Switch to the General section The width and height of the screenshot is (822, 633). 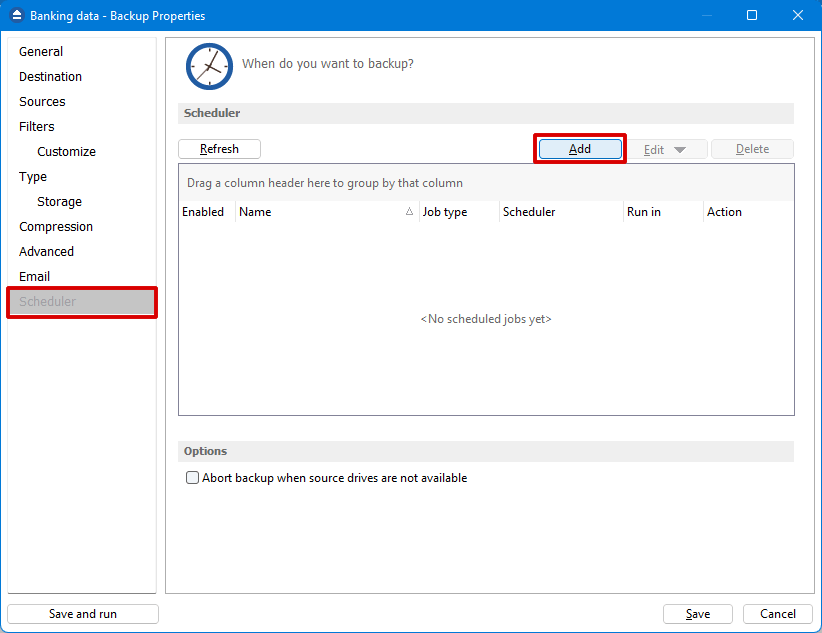41,51
